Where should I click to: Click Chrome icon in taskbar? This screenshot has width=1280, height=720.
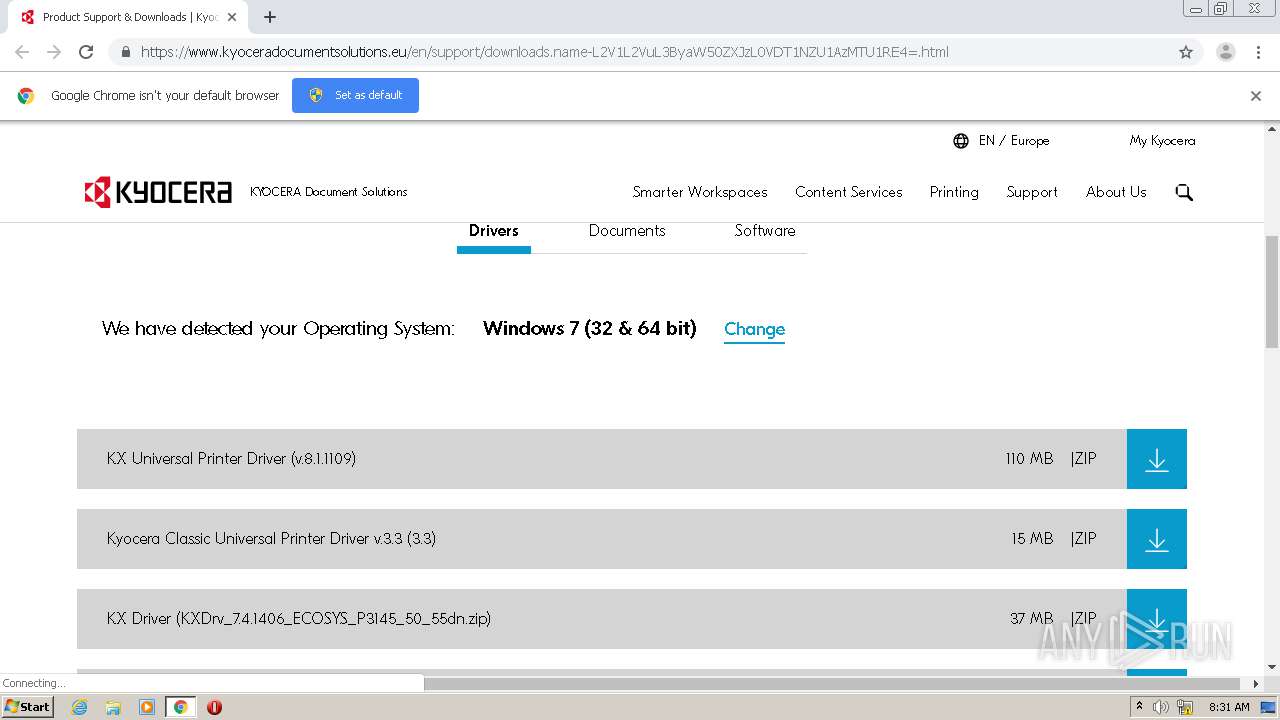tap(181, 707)
